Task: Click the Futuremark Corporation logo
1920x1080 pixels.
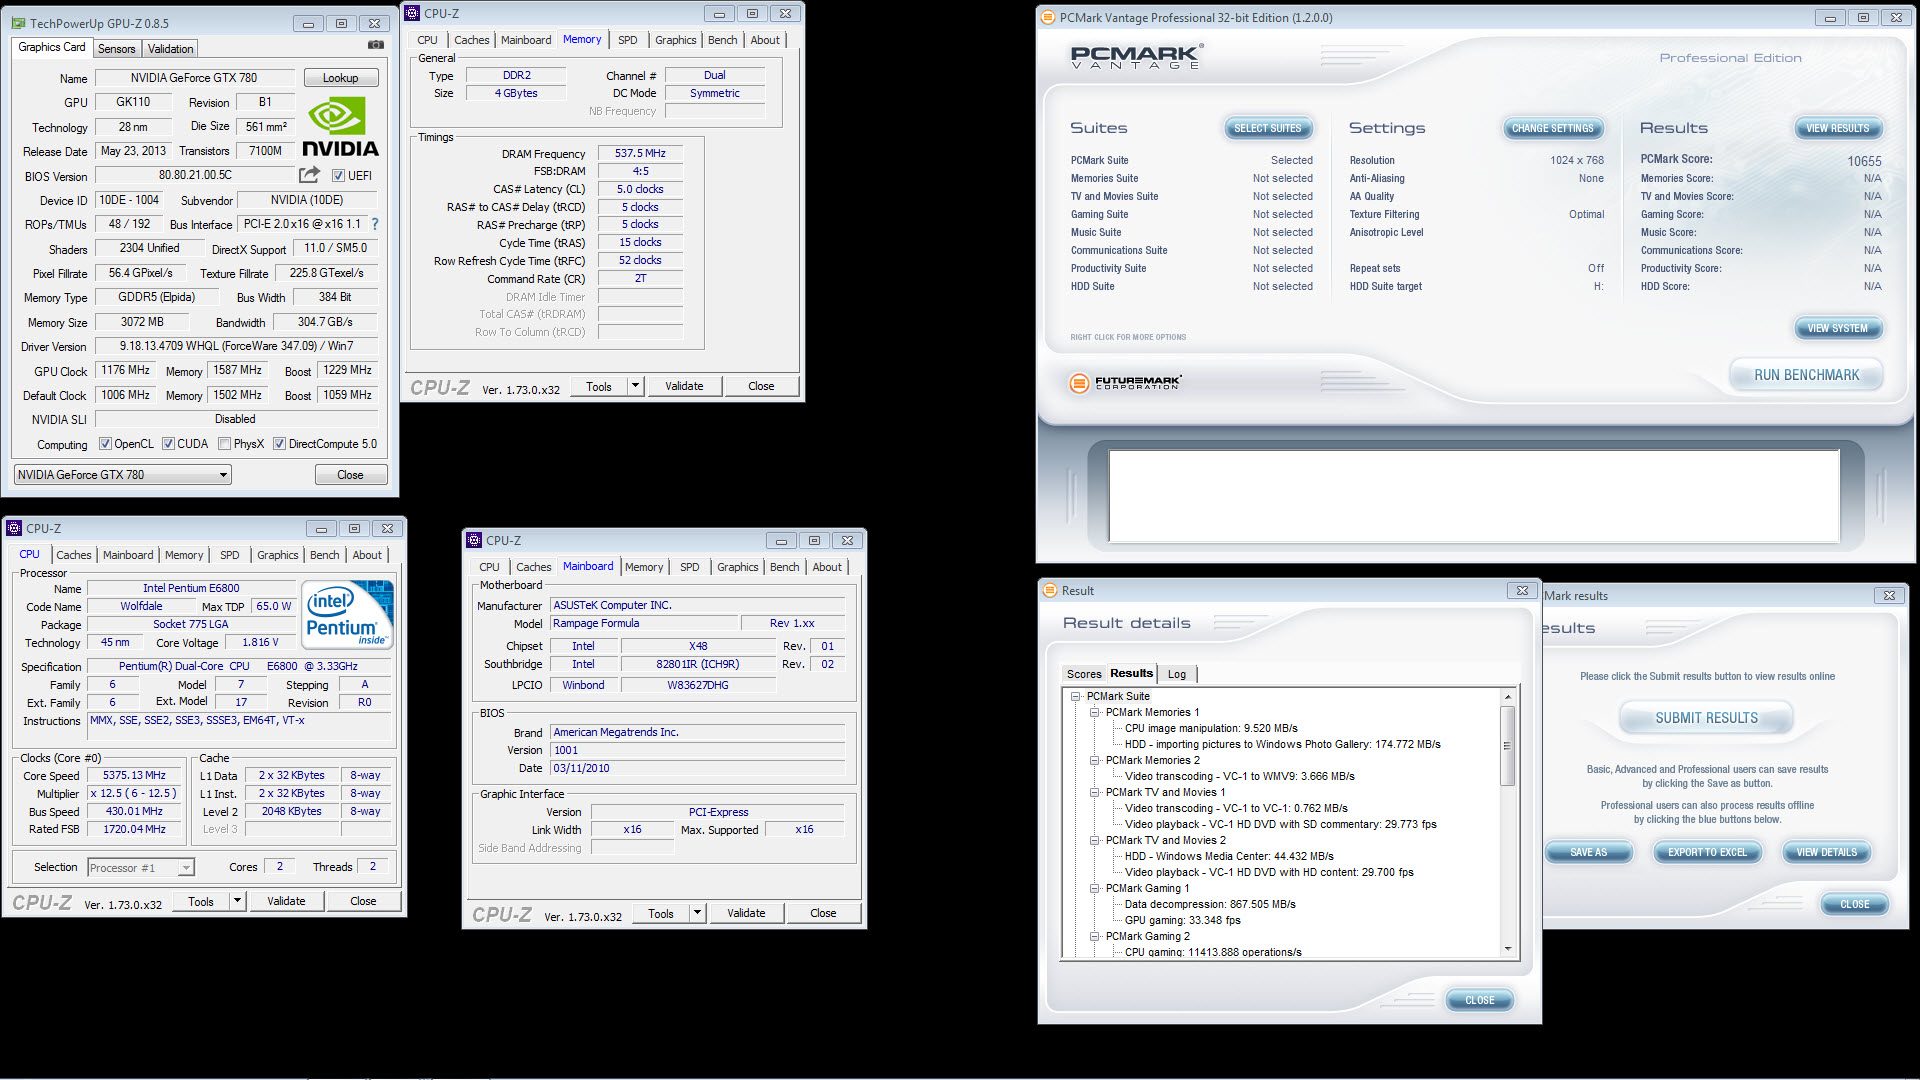Action: (x=1126, y=382)
